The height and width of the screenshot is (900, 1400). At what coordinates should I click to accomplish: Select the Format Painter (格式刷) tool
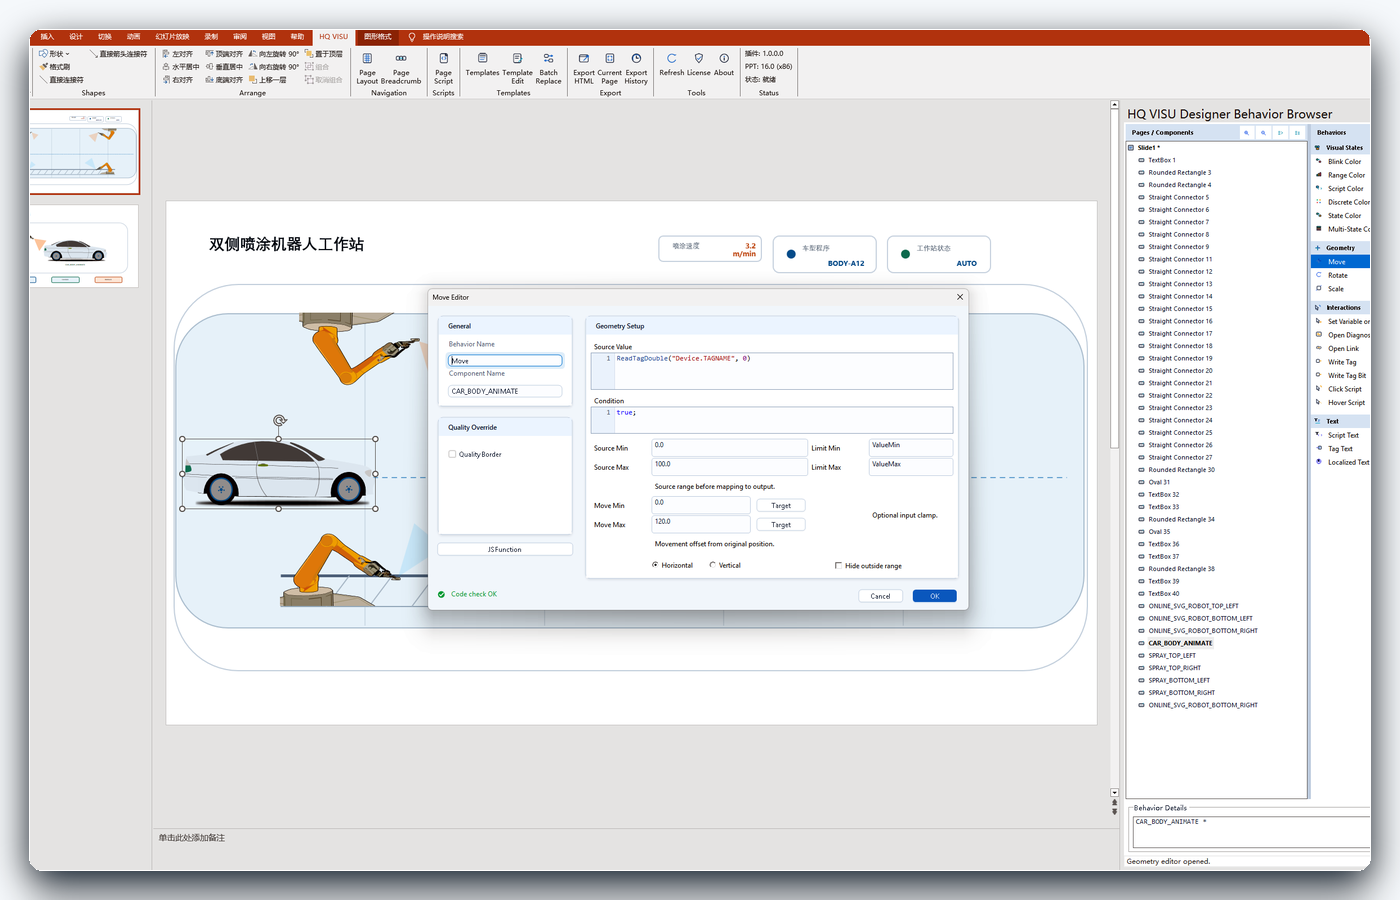[x=55, y=67]
